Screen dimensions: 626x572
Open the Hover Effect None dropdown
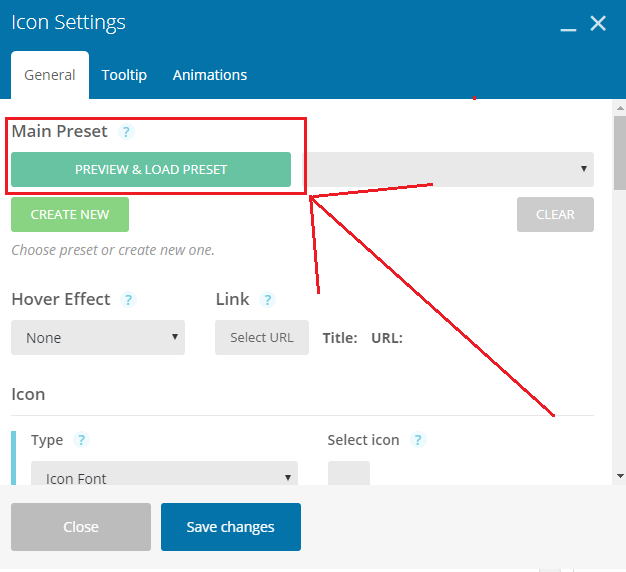click(98, 337)
